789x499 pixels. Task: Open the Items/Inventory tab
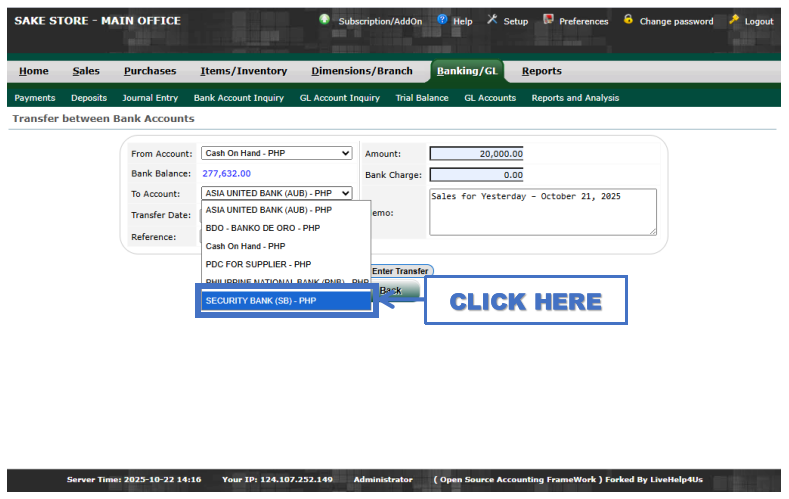[243, 71]
